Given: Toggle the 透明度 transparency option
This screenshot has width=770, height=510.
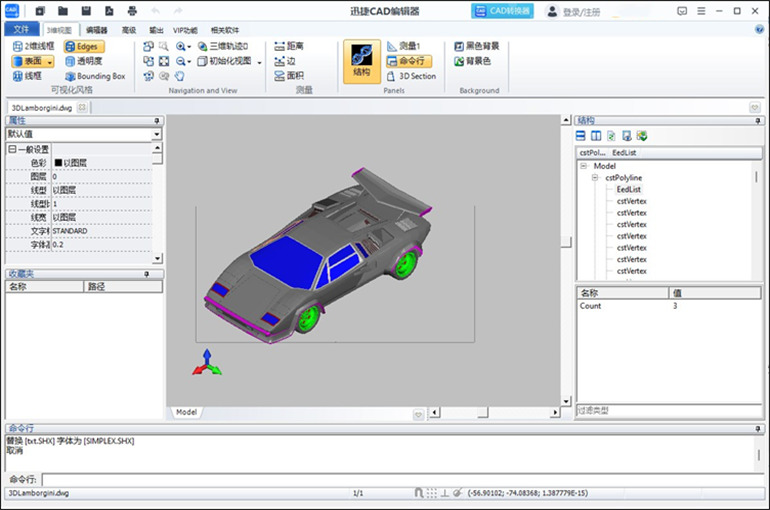Looking at the screenshot, I should [x=83, y=61].
